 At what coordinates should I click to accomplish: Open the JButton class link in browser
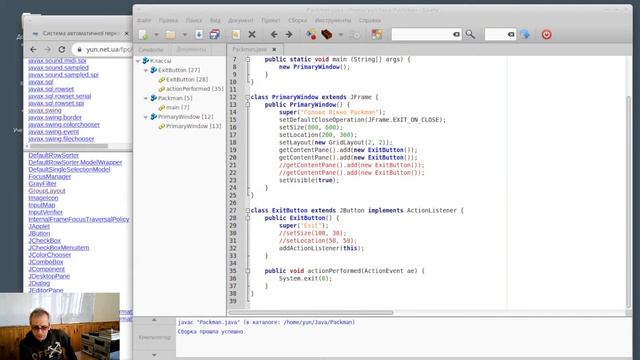[x=39, y=233]
